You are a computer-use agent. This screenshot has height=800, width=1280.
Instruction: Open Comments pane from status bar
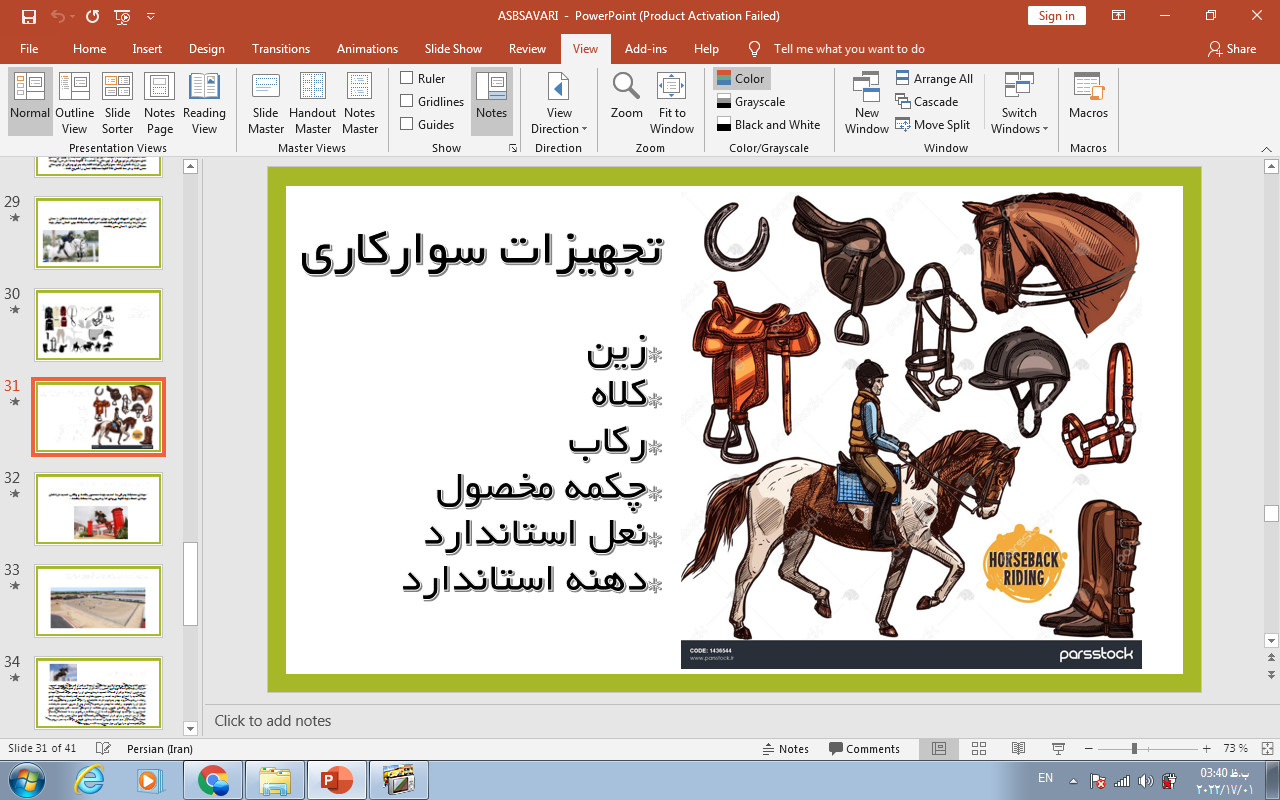click(x=864, y=748)
